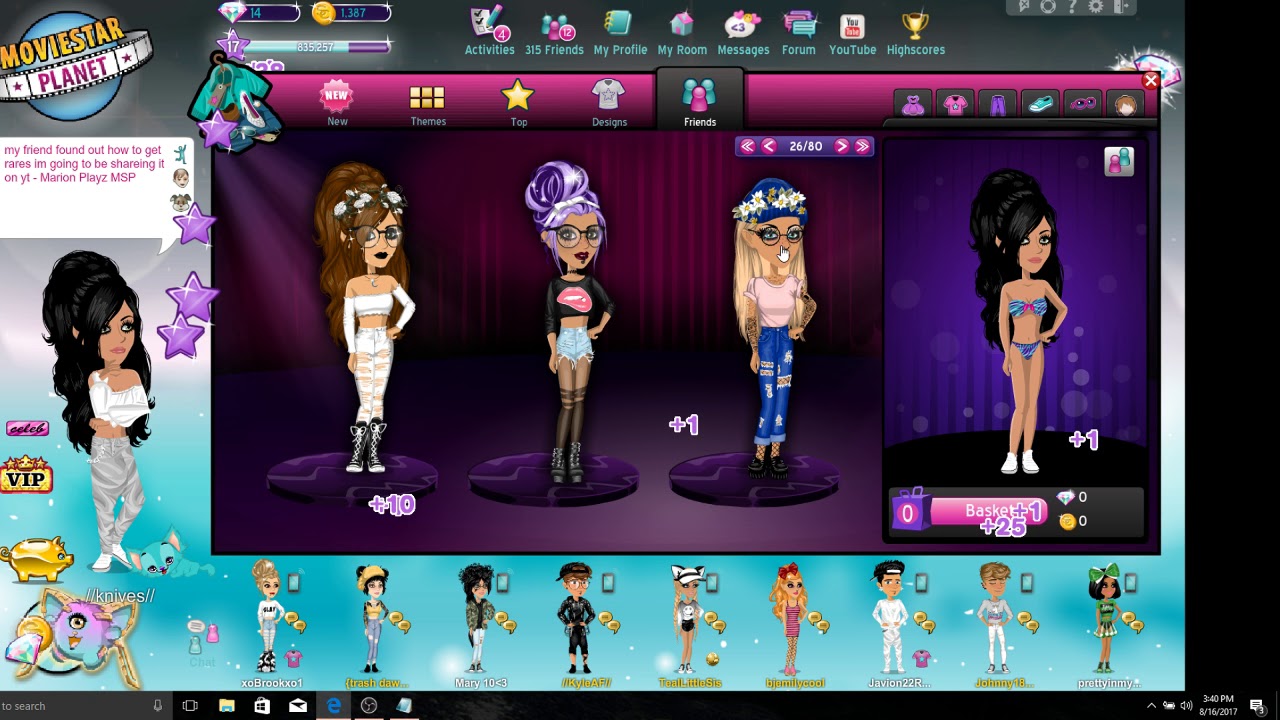Open the Windows notification center
Viewport: 1280px width, 720px height.
pos(1257,706)
